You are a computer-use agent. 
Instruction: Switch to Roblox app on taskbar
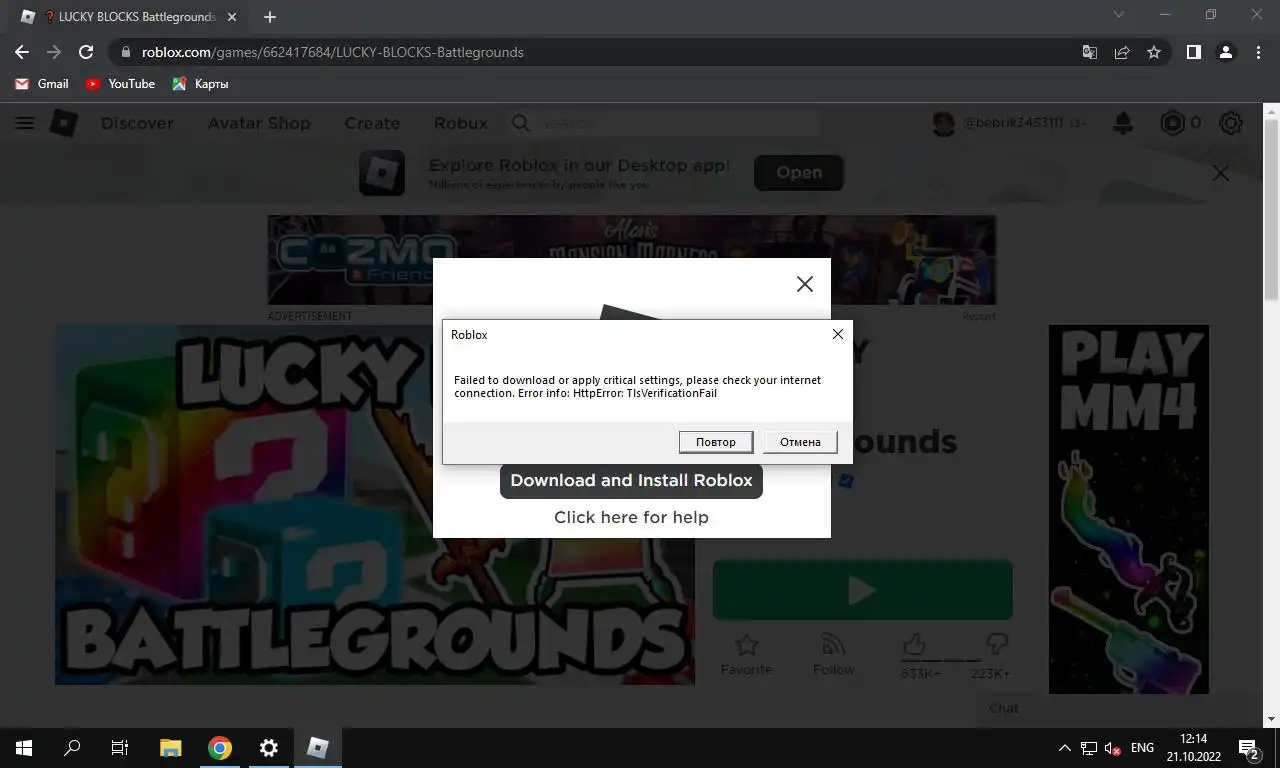(317, 748)
